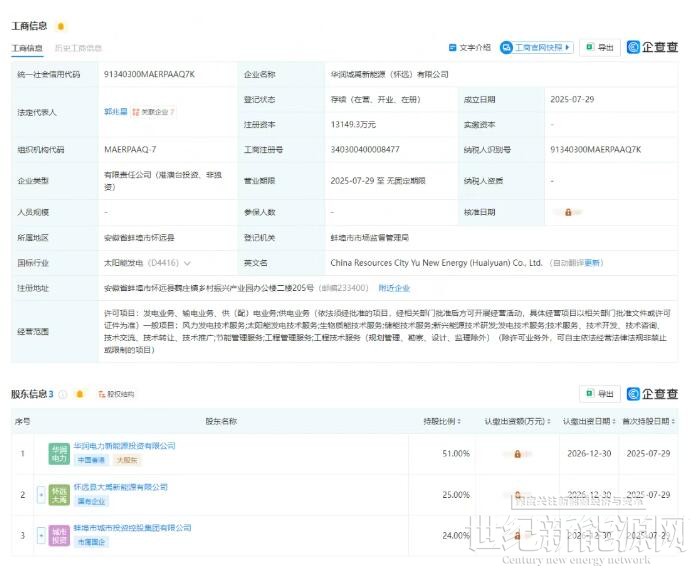Export business info with top 导出 button

[x=600, y=48]
